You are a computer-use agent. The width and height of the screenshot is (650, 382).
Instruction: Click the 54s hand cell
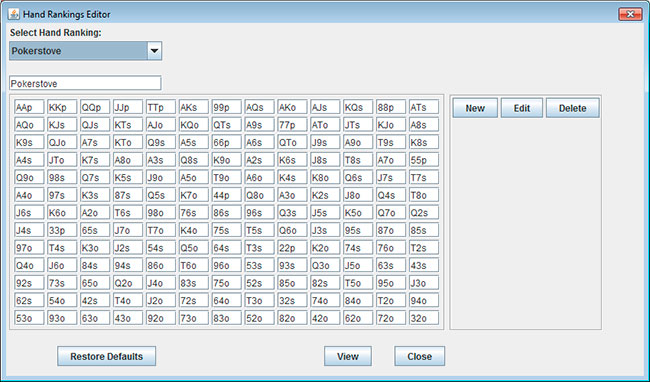160,248
